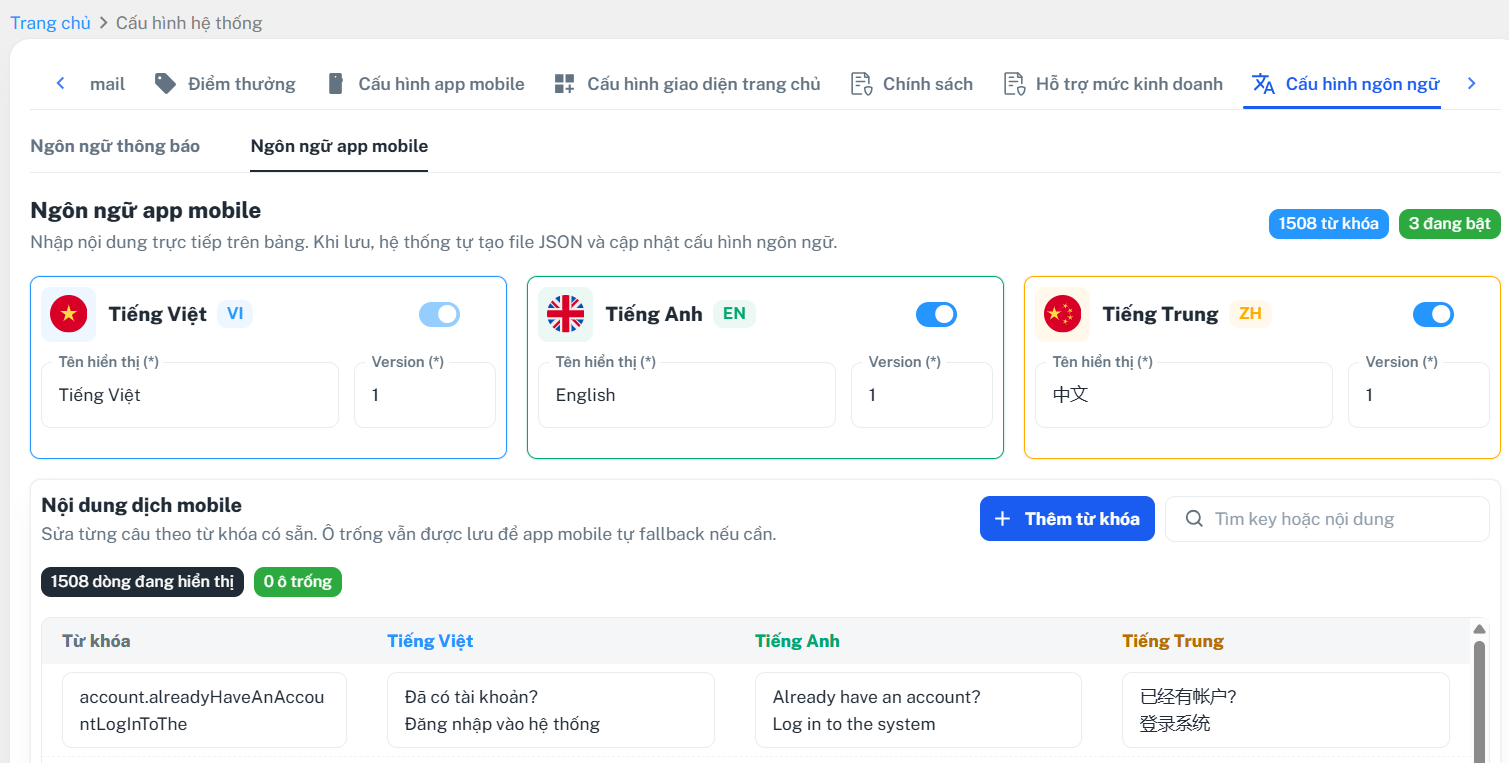Open the Ngôn ngữ app mobile tab

point(339,146)
